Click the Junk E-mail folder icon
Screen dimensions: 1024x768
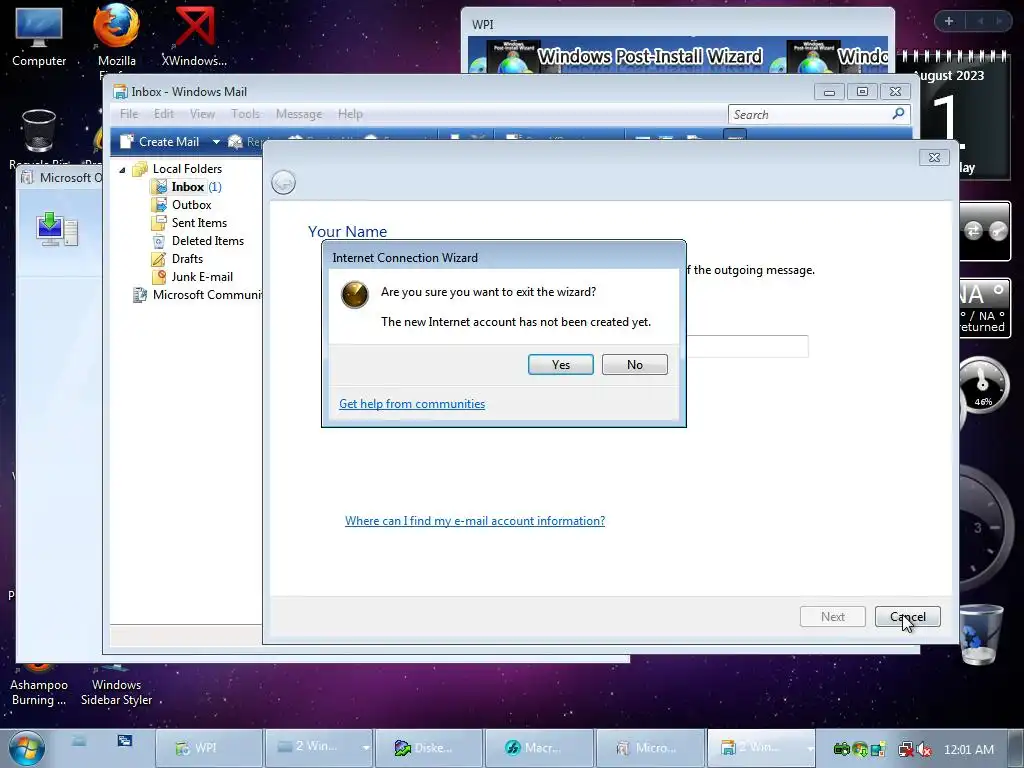coord(159,277)
